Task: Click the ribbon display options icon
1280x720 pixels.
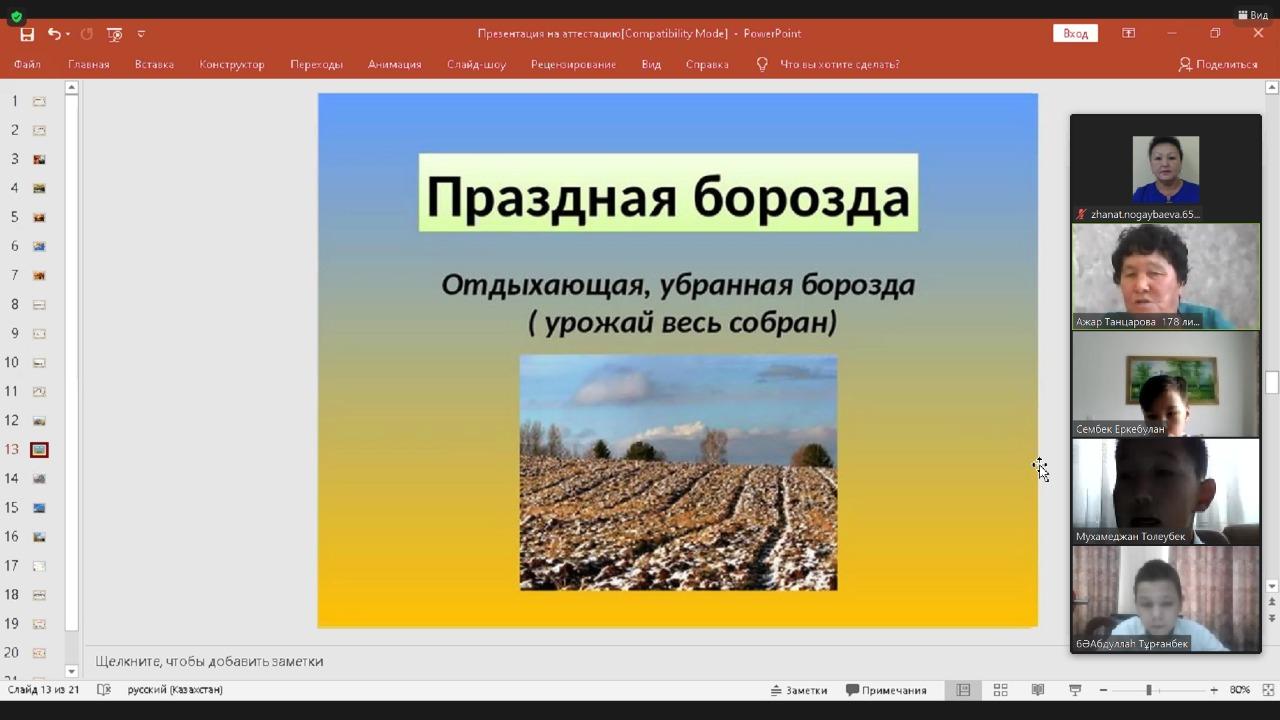Action: (1128, 33)
